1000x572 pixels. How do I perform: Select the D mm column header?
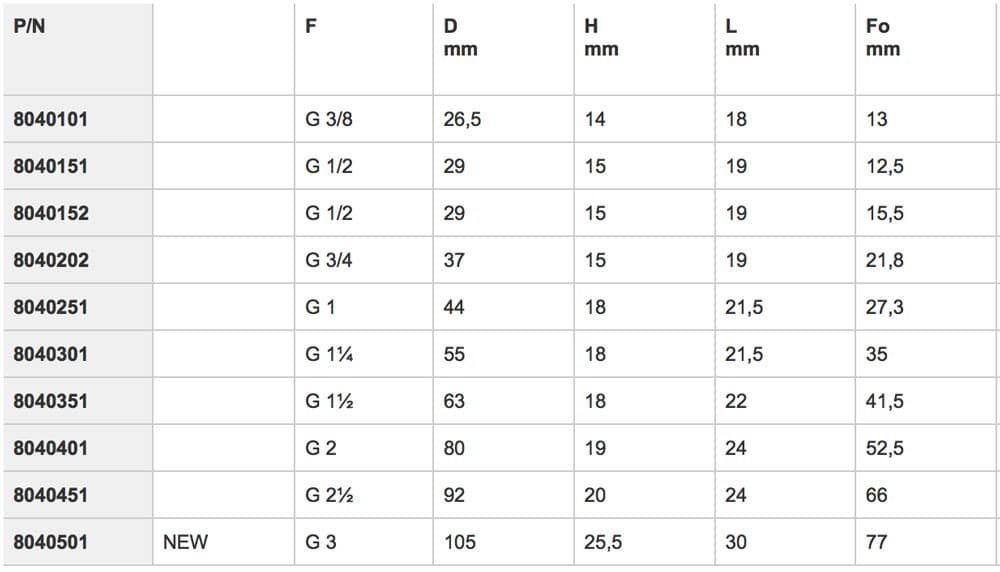pos(460,38)
